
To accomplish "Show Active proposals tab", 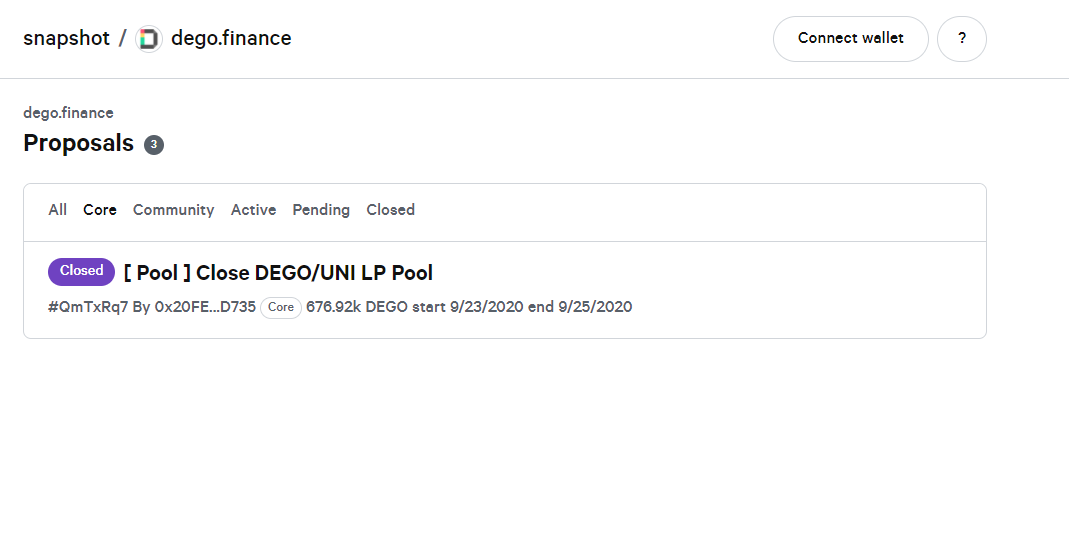I will point(253,210).
